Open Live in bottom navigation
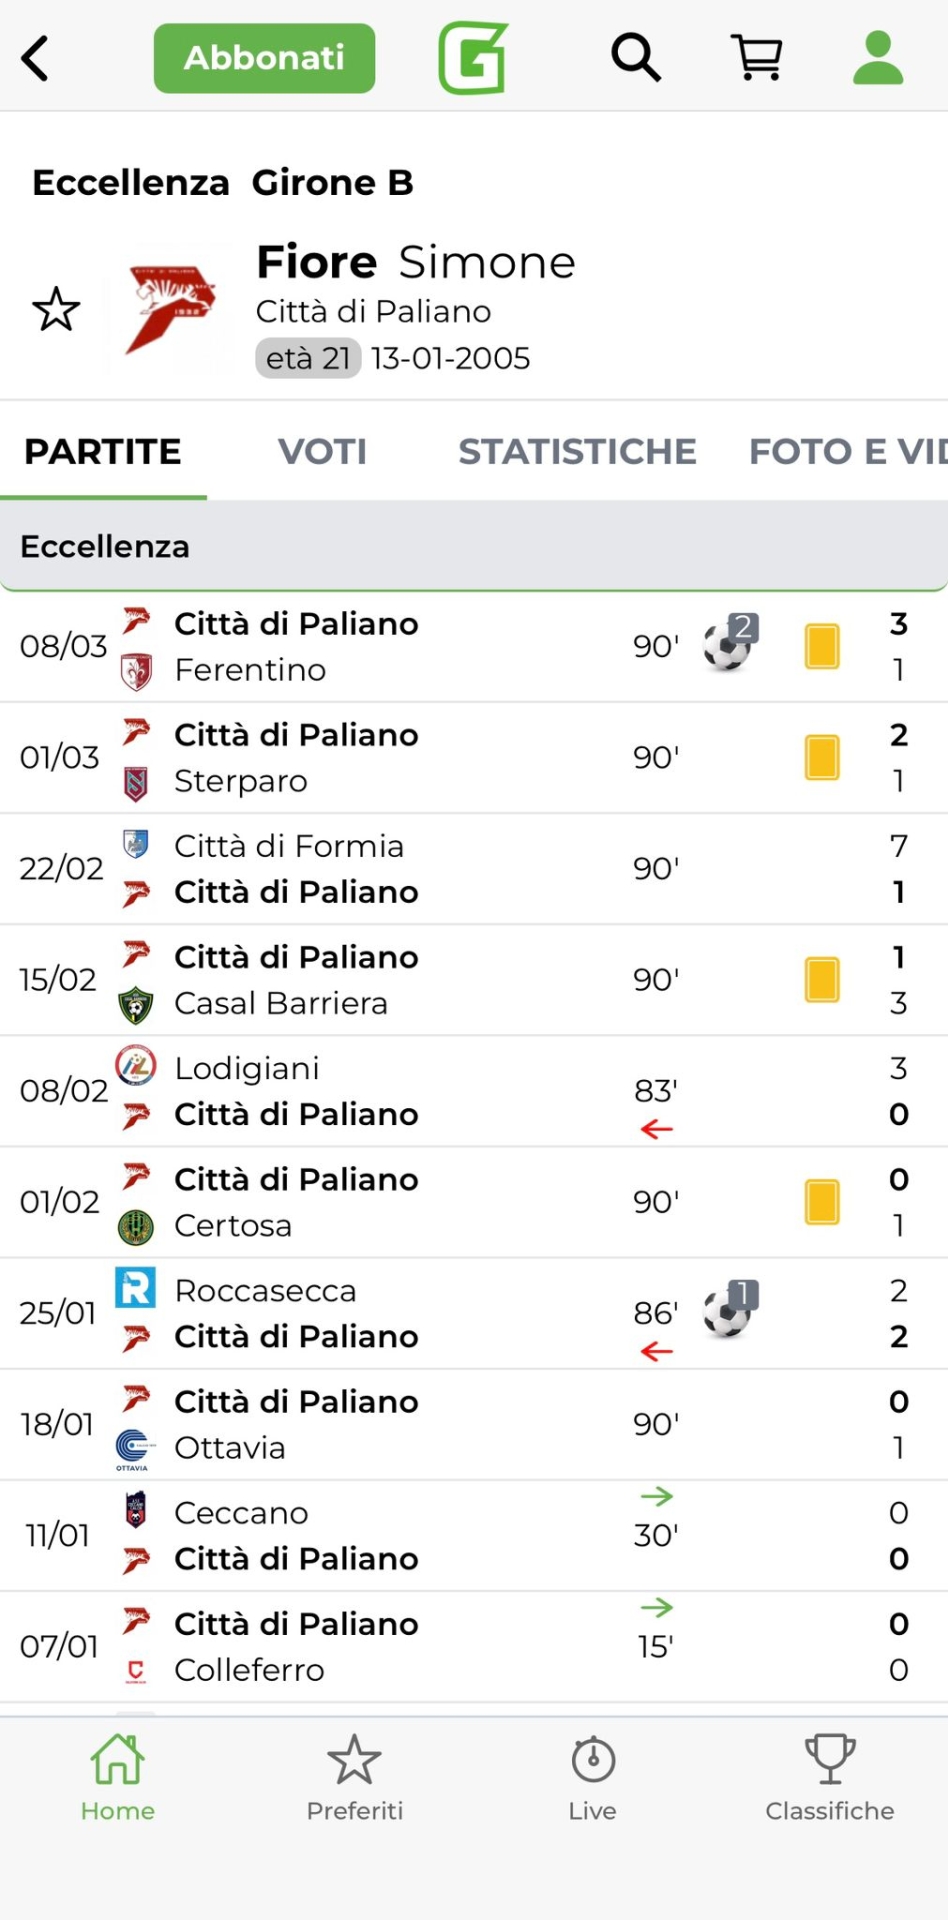Viewport: 948px width, 1920px height. tap(593, 1778)
